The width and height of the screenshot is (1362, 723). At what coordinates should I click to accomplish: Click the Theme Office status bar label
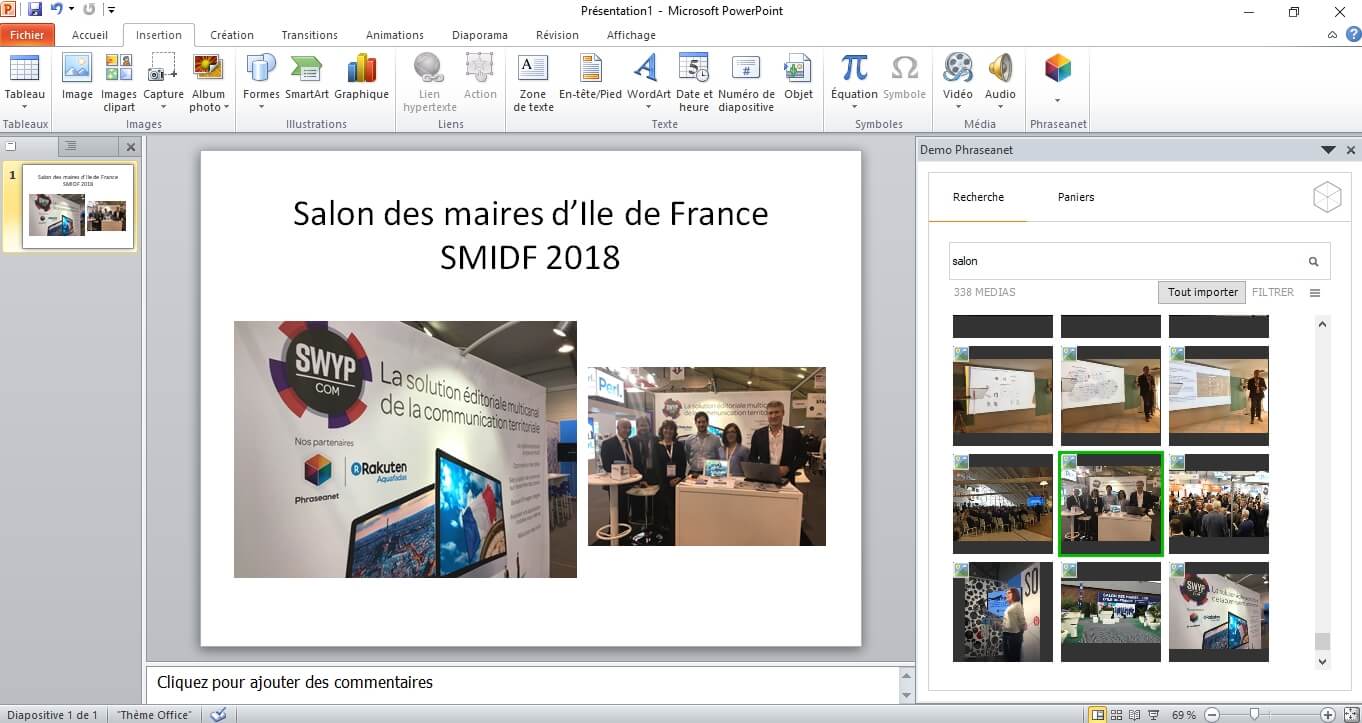tap(154, 715)
